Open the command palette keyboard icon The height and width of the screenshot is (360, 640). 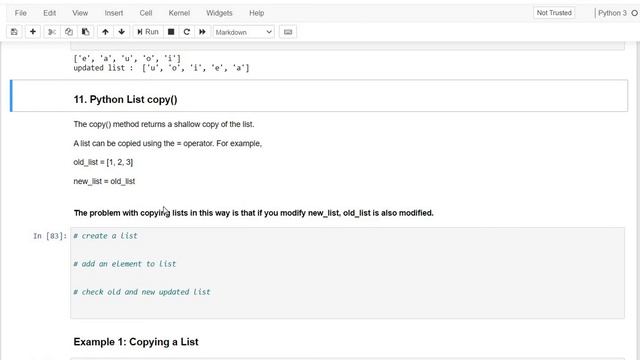(x=288, y=32)
